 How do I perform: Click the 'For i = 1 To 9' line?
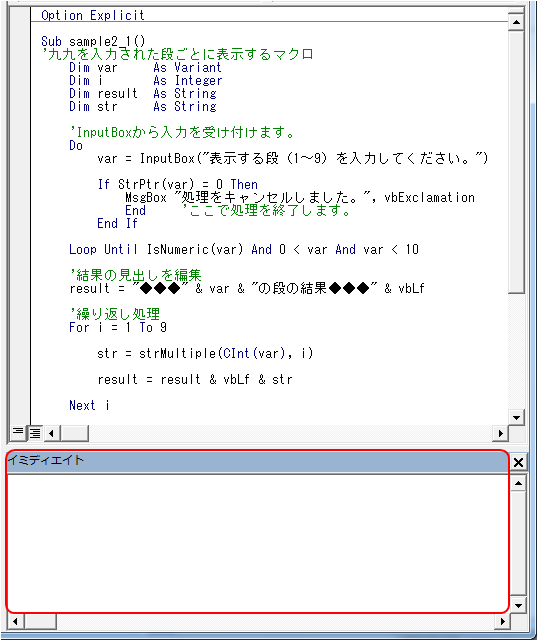118,327
